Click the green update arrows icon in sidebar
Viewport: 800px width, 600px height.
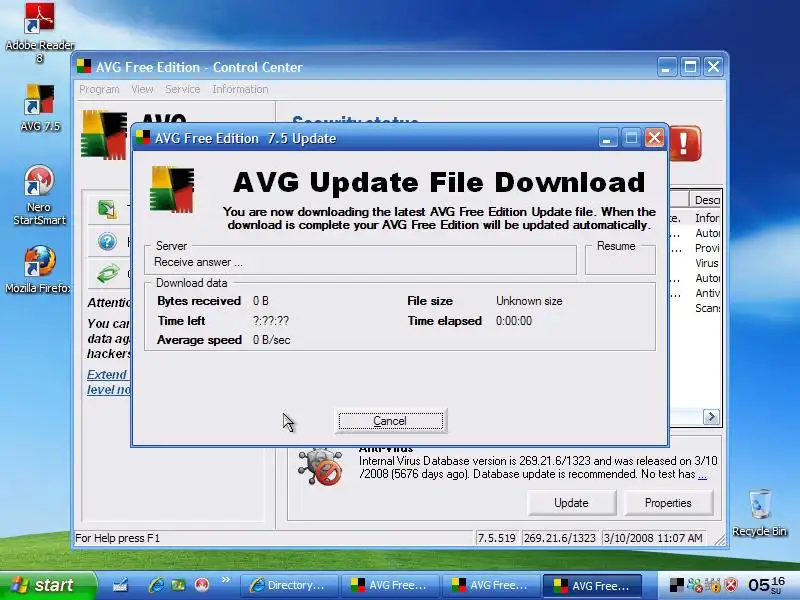(108, 273)
